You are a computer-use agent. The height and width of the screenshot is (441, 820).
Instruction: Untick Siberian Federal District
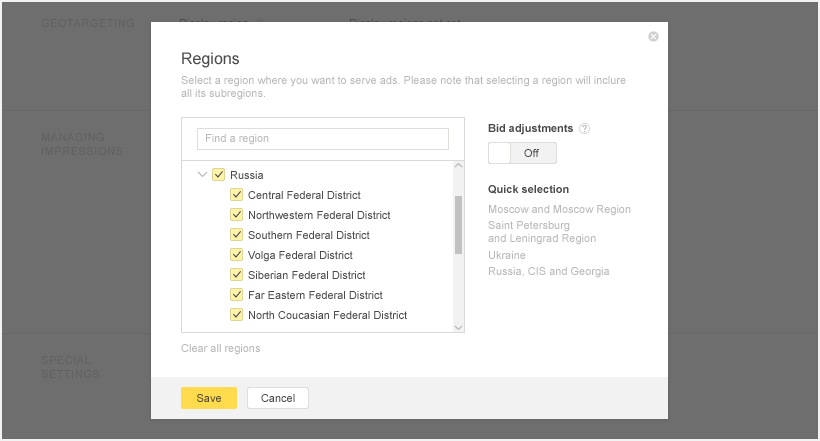click(237, 275)
